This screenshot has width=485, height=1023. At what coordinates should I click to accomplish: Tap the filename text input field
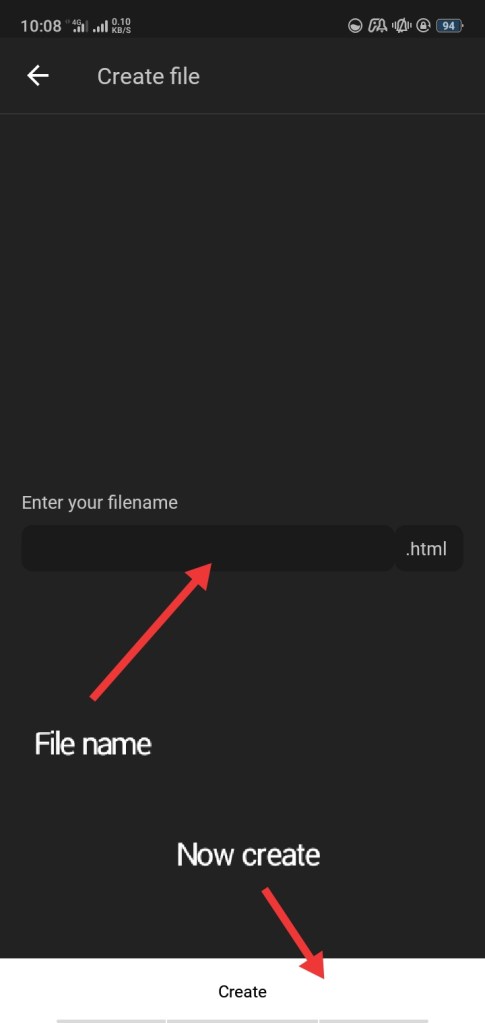pyautogui.click(x=208, y=548)
